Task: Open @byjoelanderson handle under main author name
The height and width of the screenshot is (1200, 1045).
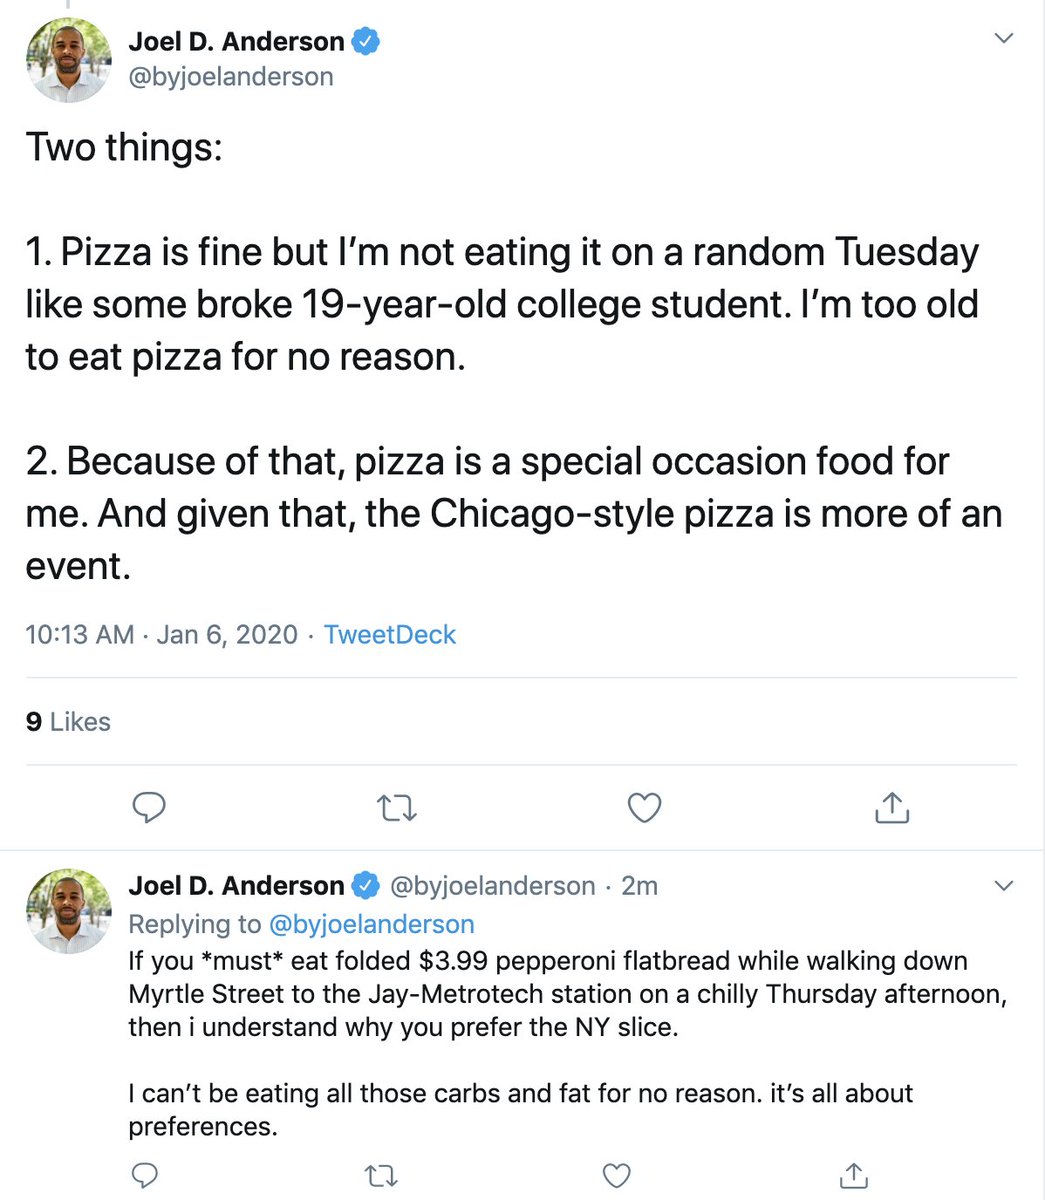Action: point(231,77)
